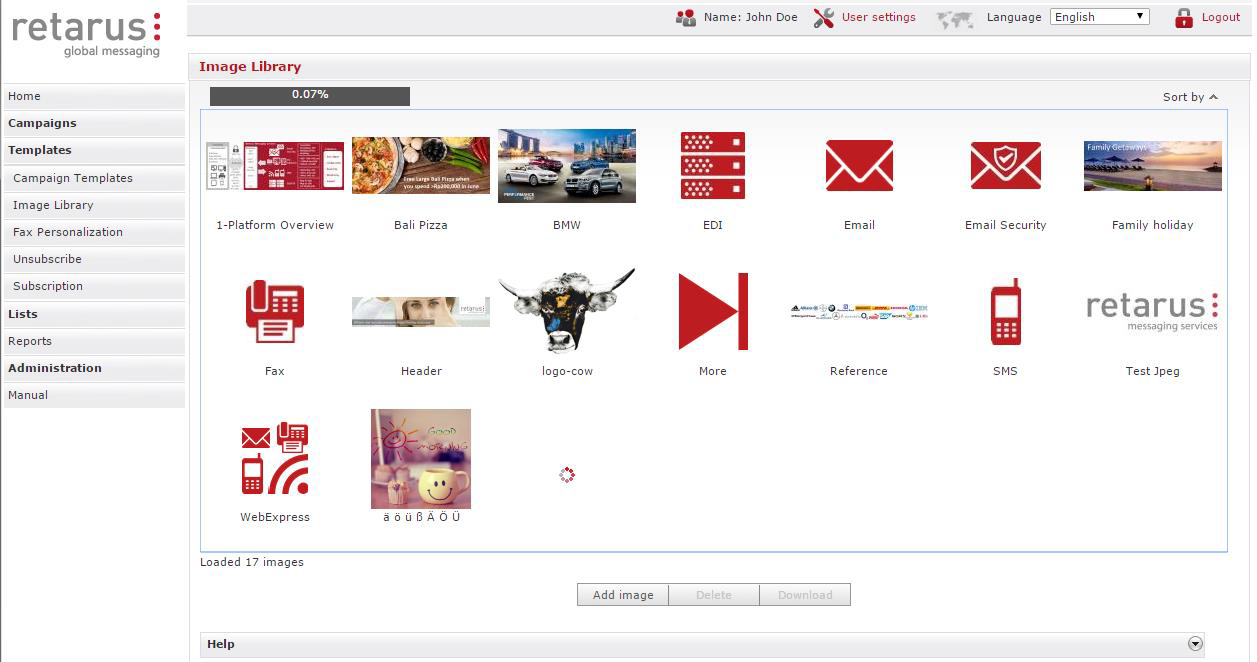Select the red Email envelope image
Viewport: 1257px width, 662px height.
[859, 165]
